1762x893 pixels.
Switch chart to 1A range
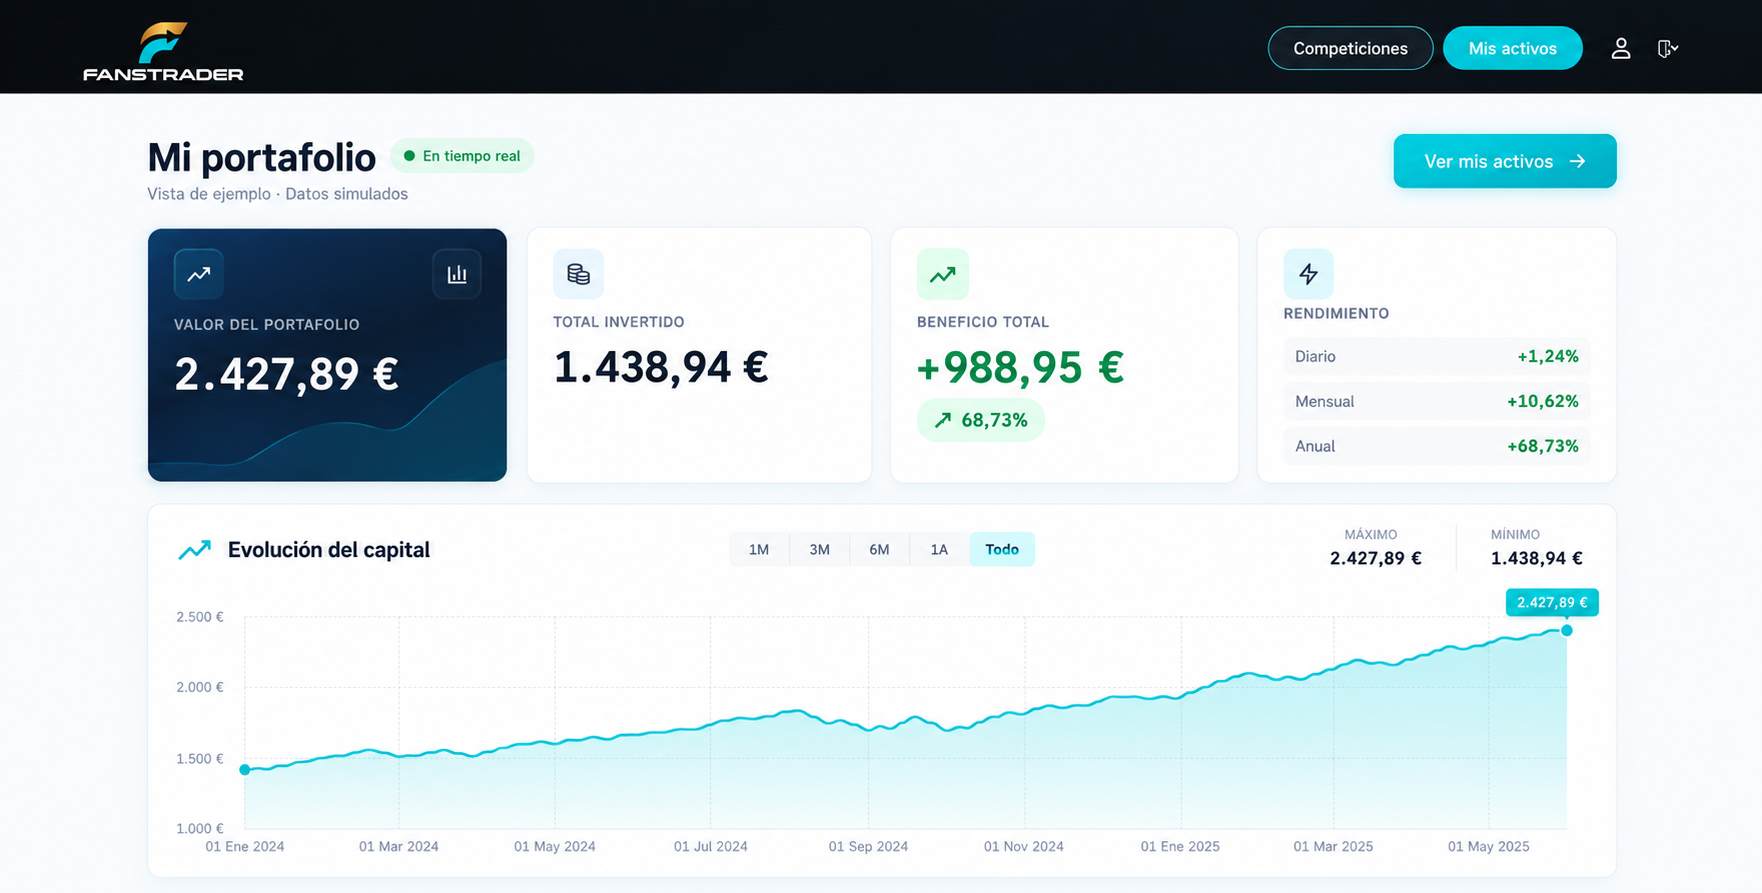tap(939, 549)
